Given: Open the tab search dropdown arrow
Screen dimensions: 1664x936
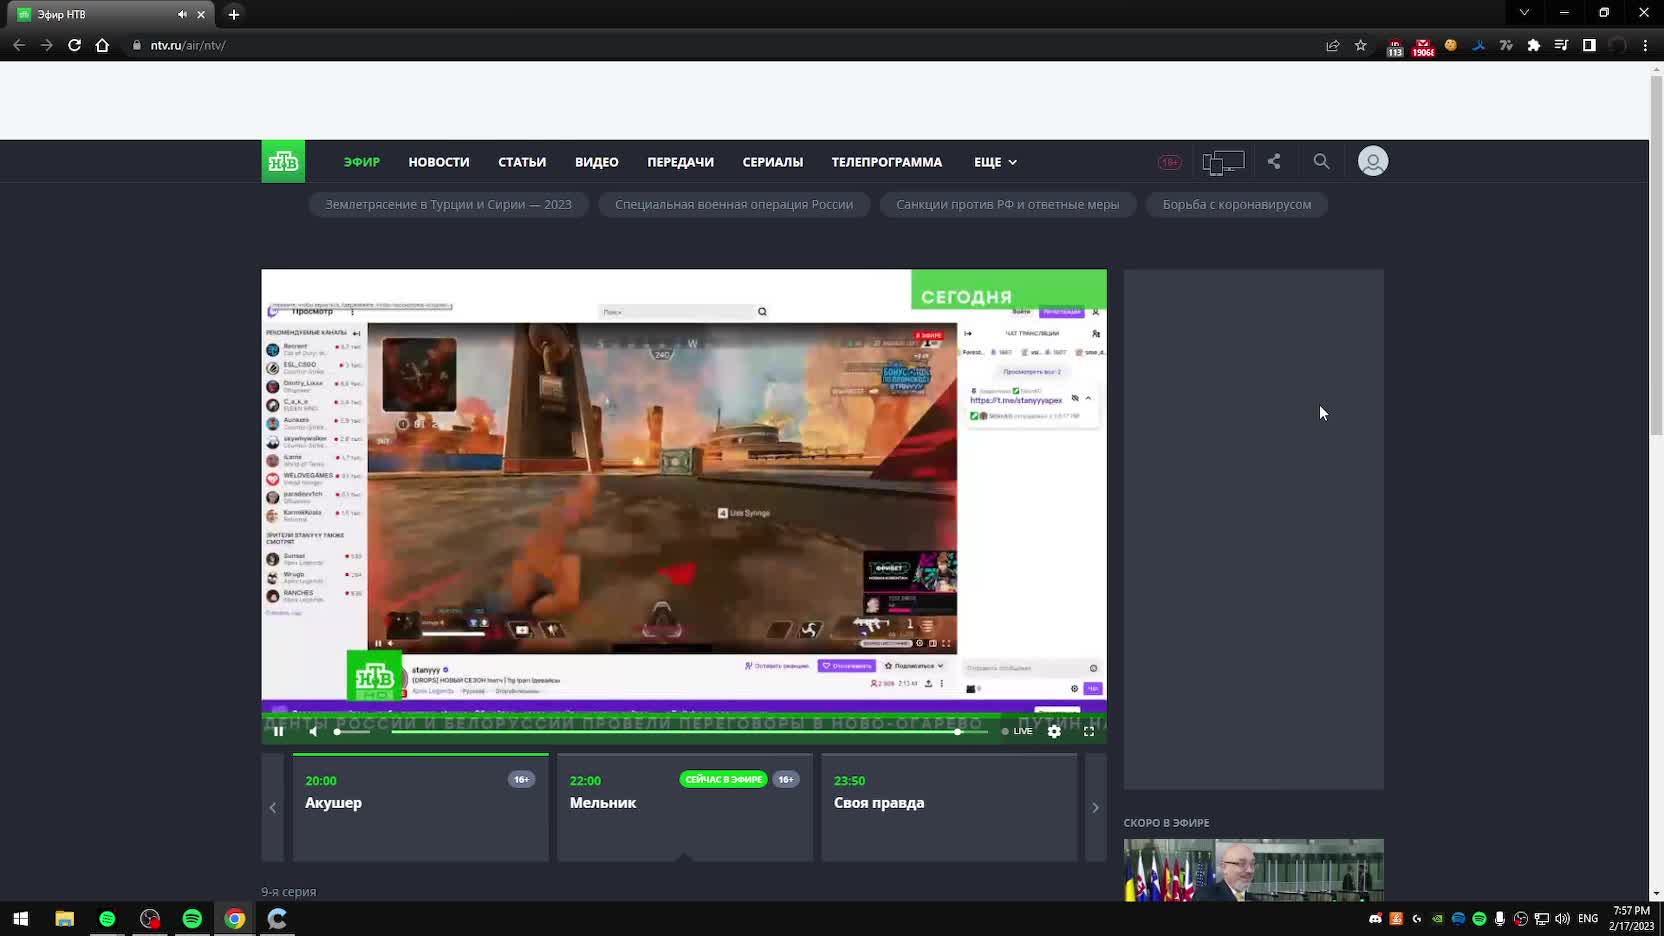Looking at the screenshot, I should pyautogui.click(x=1524, y=13).
